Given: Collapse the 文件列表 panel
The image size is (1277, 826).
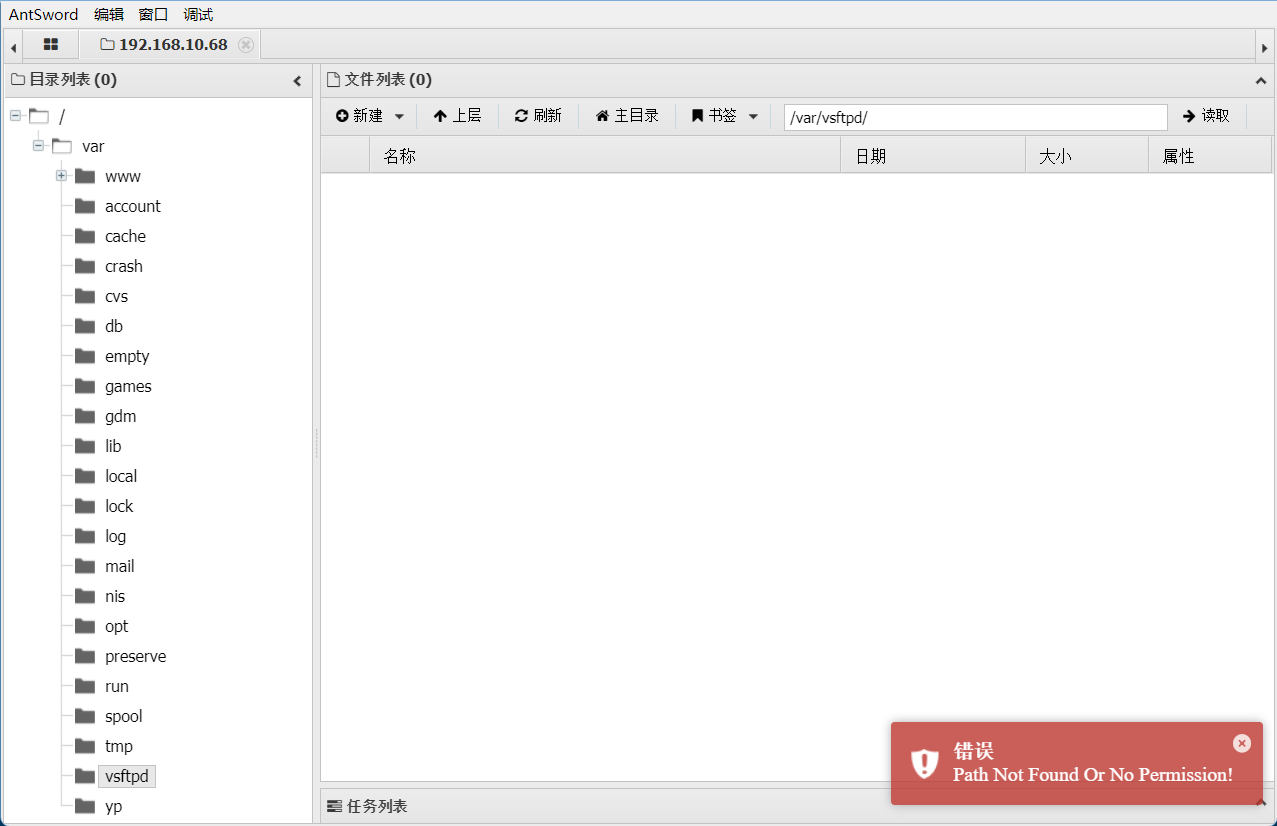Looking at the screenshot, I should click(1260, 81).
